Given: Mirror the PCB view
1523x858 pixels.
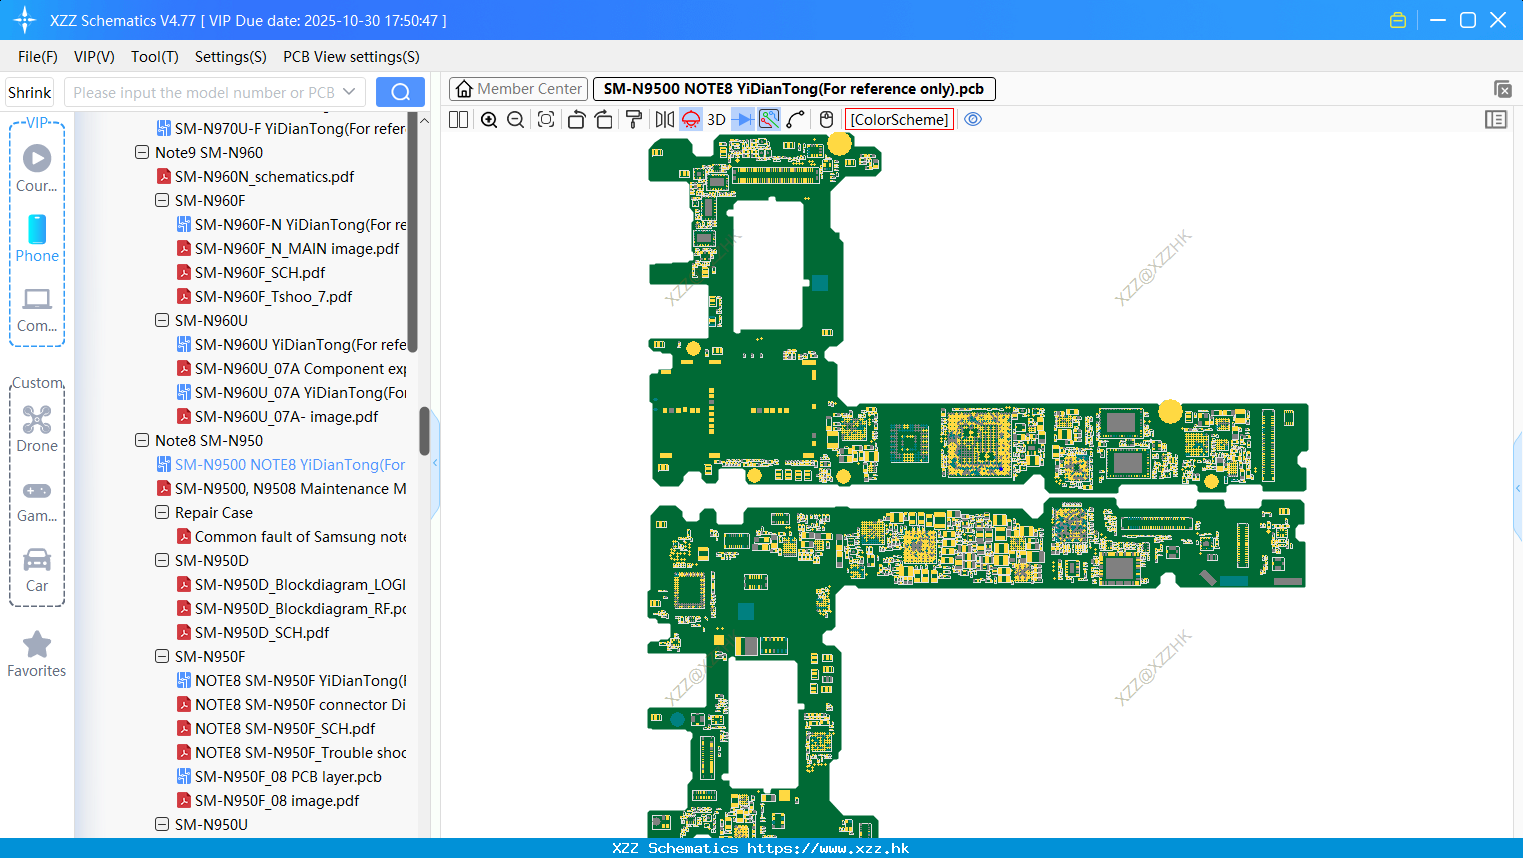Looking at the screenshot, I should click(x=665, y=119).
